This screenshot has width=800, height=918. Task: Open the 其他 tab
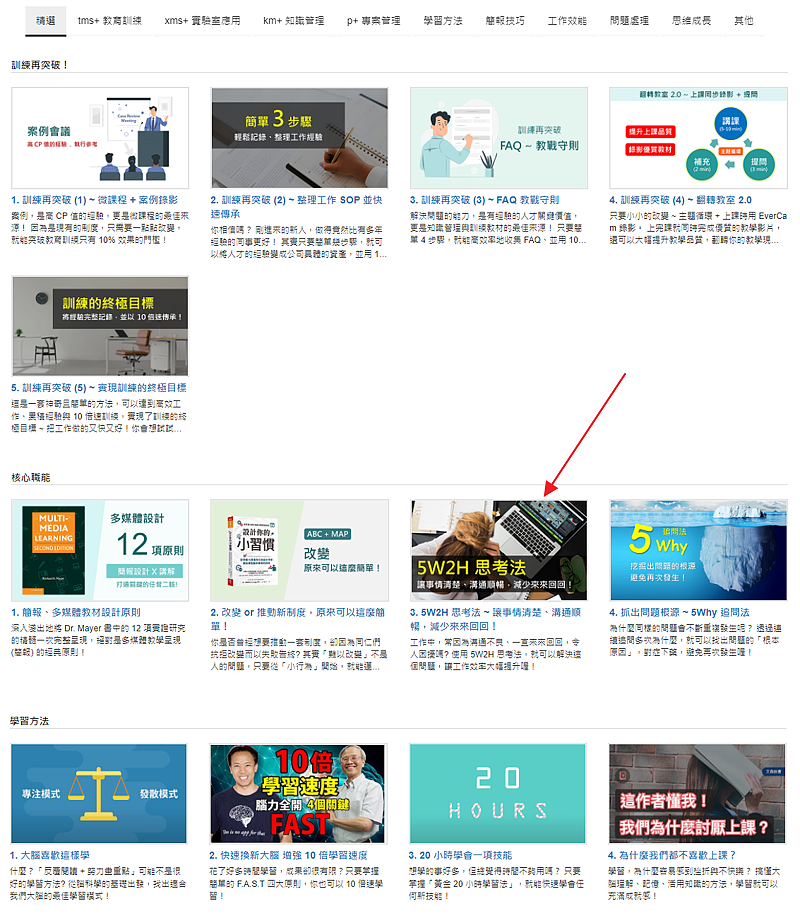pyautogui.click(x=744, y=20)
